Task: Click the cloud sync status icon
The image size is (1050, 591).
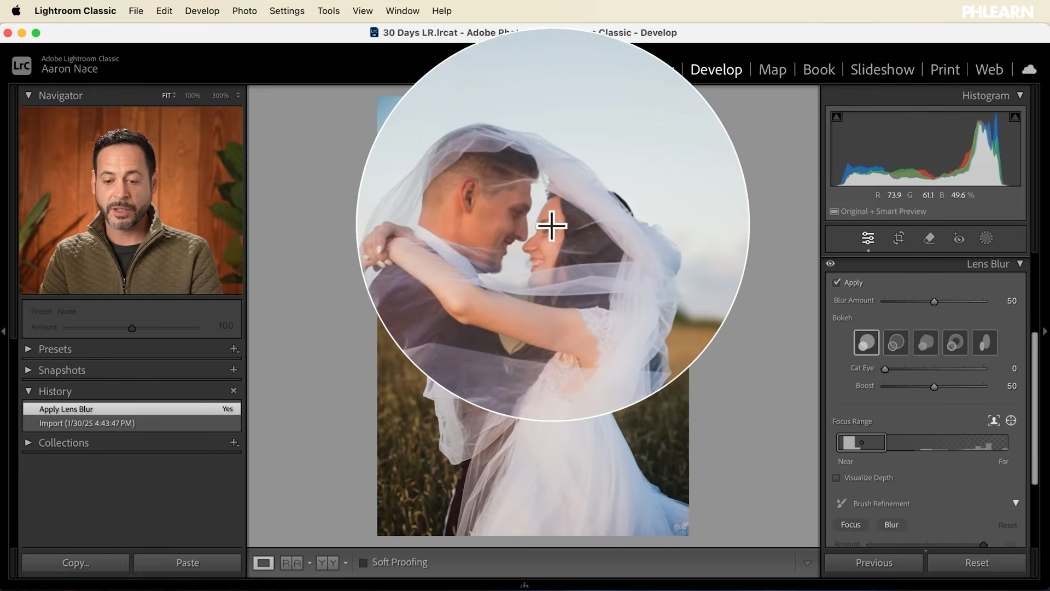Action: coord(1029,69)
